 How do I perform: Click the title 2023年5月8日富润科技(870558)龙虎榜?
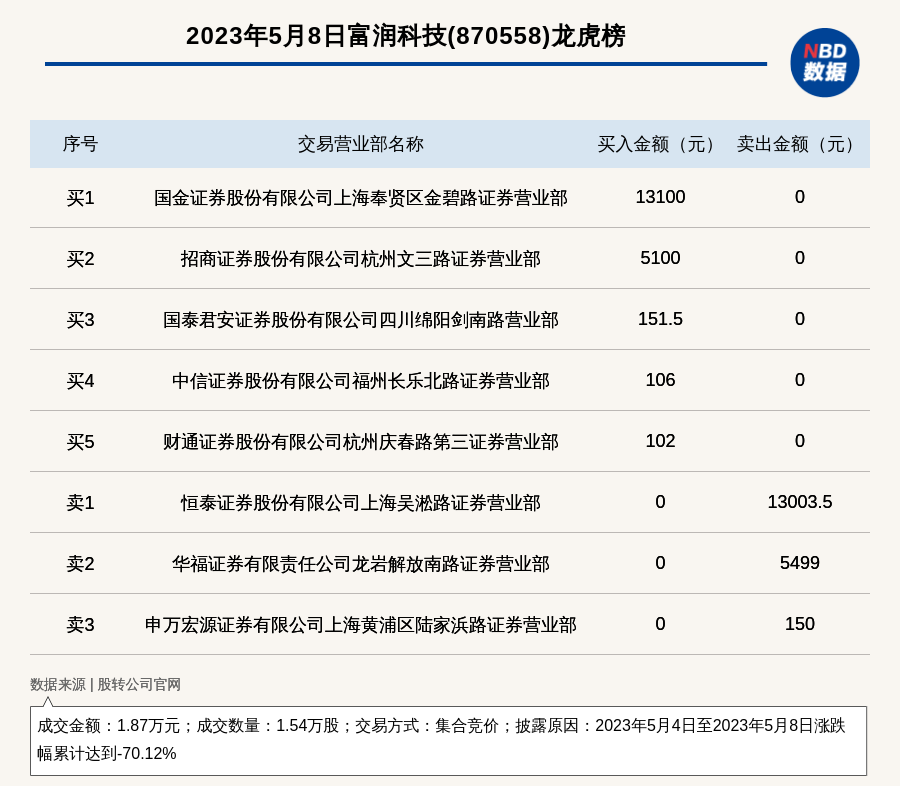coord(406,36)
